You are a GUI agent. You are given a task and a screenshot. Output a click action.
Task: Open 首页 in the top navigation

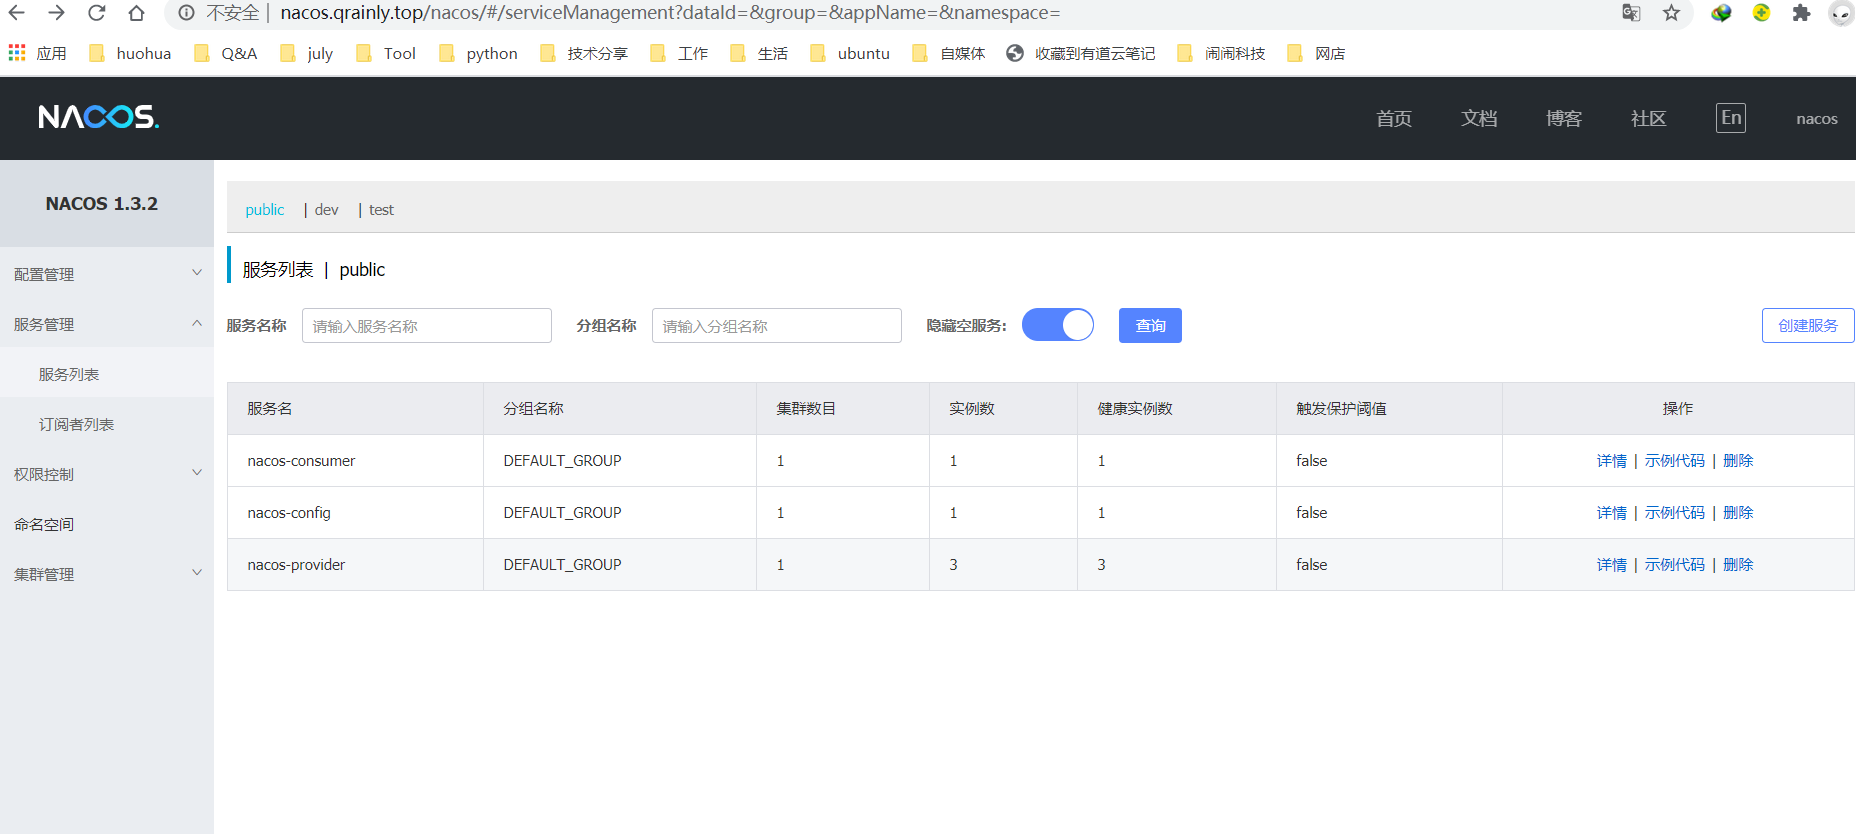[x=1393, y=118]
